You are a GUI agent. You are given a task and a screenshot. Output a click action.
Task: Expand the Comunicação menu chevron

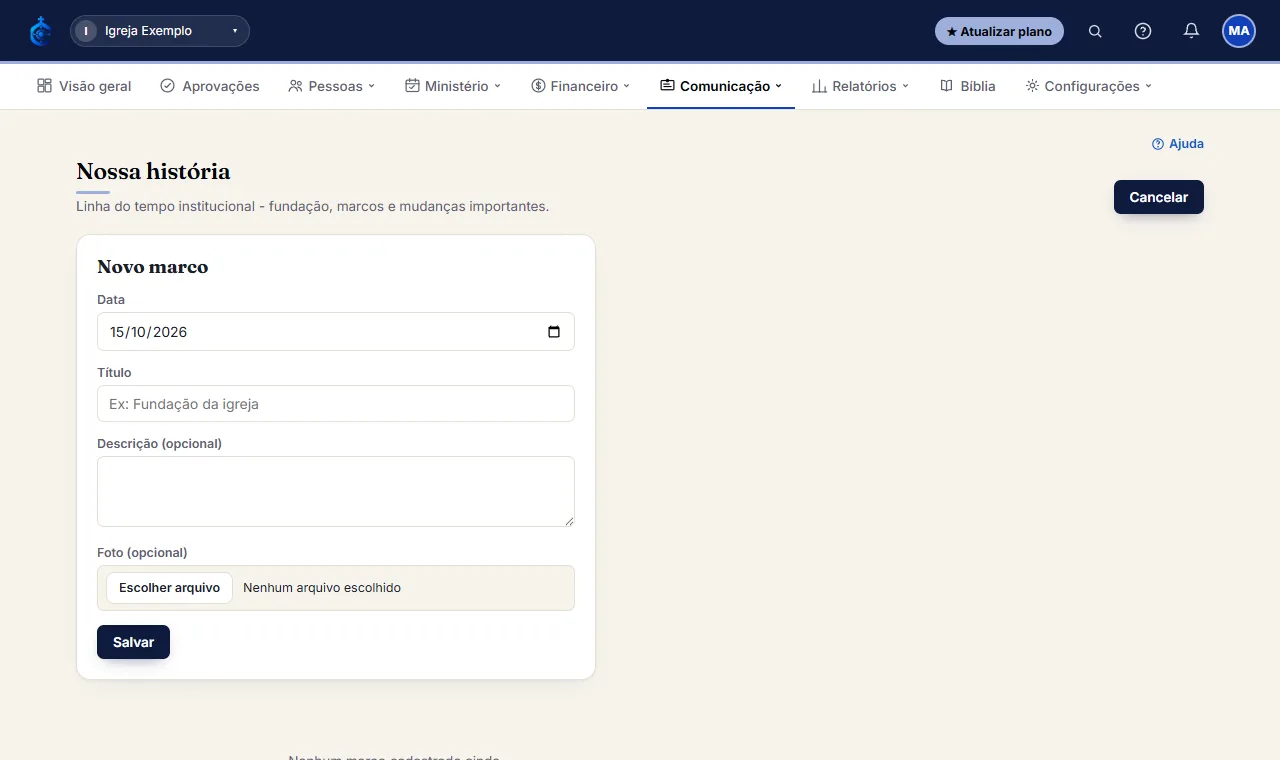[779, 86]
